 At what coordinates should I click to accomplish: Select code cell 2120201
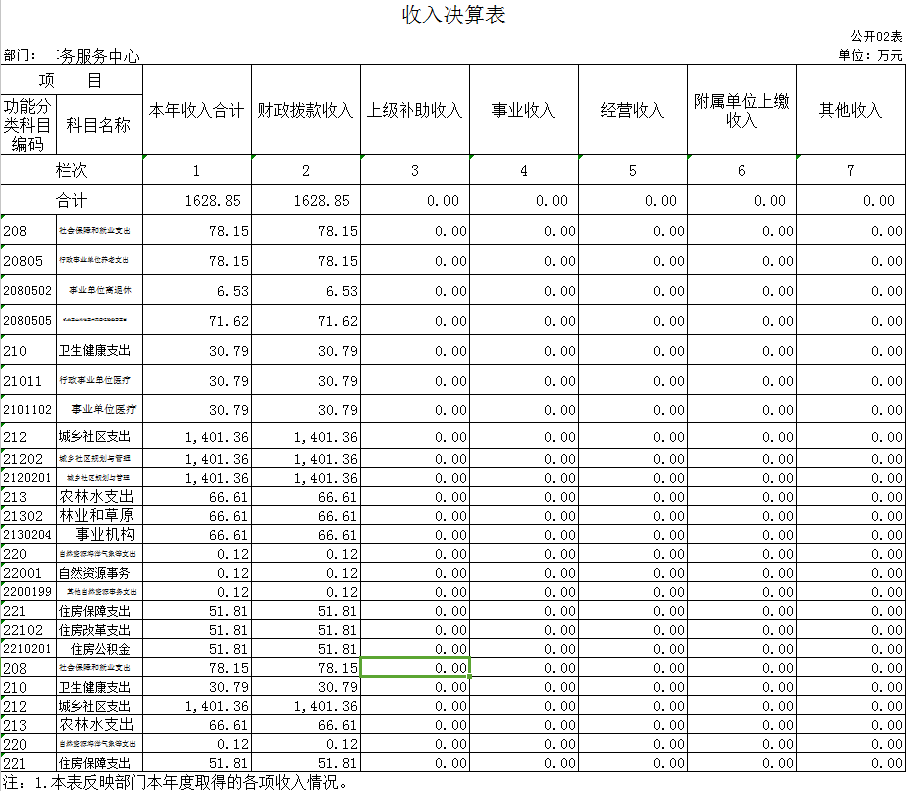(28, 478)
